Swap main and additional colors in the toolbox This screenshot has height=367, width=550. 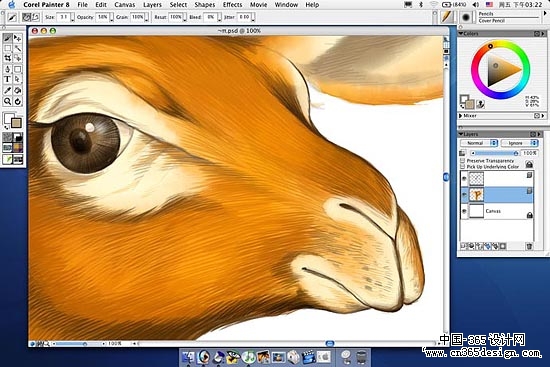tap(6, 127)
